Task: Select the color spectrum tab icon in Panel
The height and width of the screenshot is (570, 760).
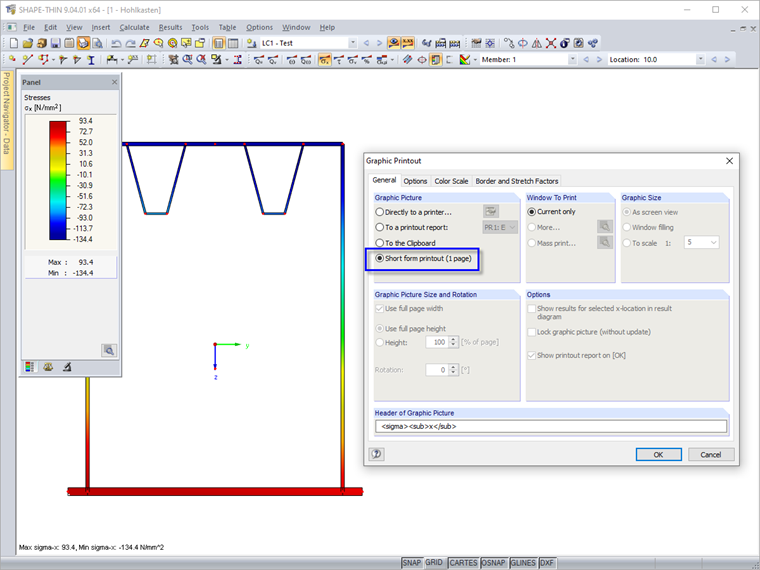Action: (30, 367)
